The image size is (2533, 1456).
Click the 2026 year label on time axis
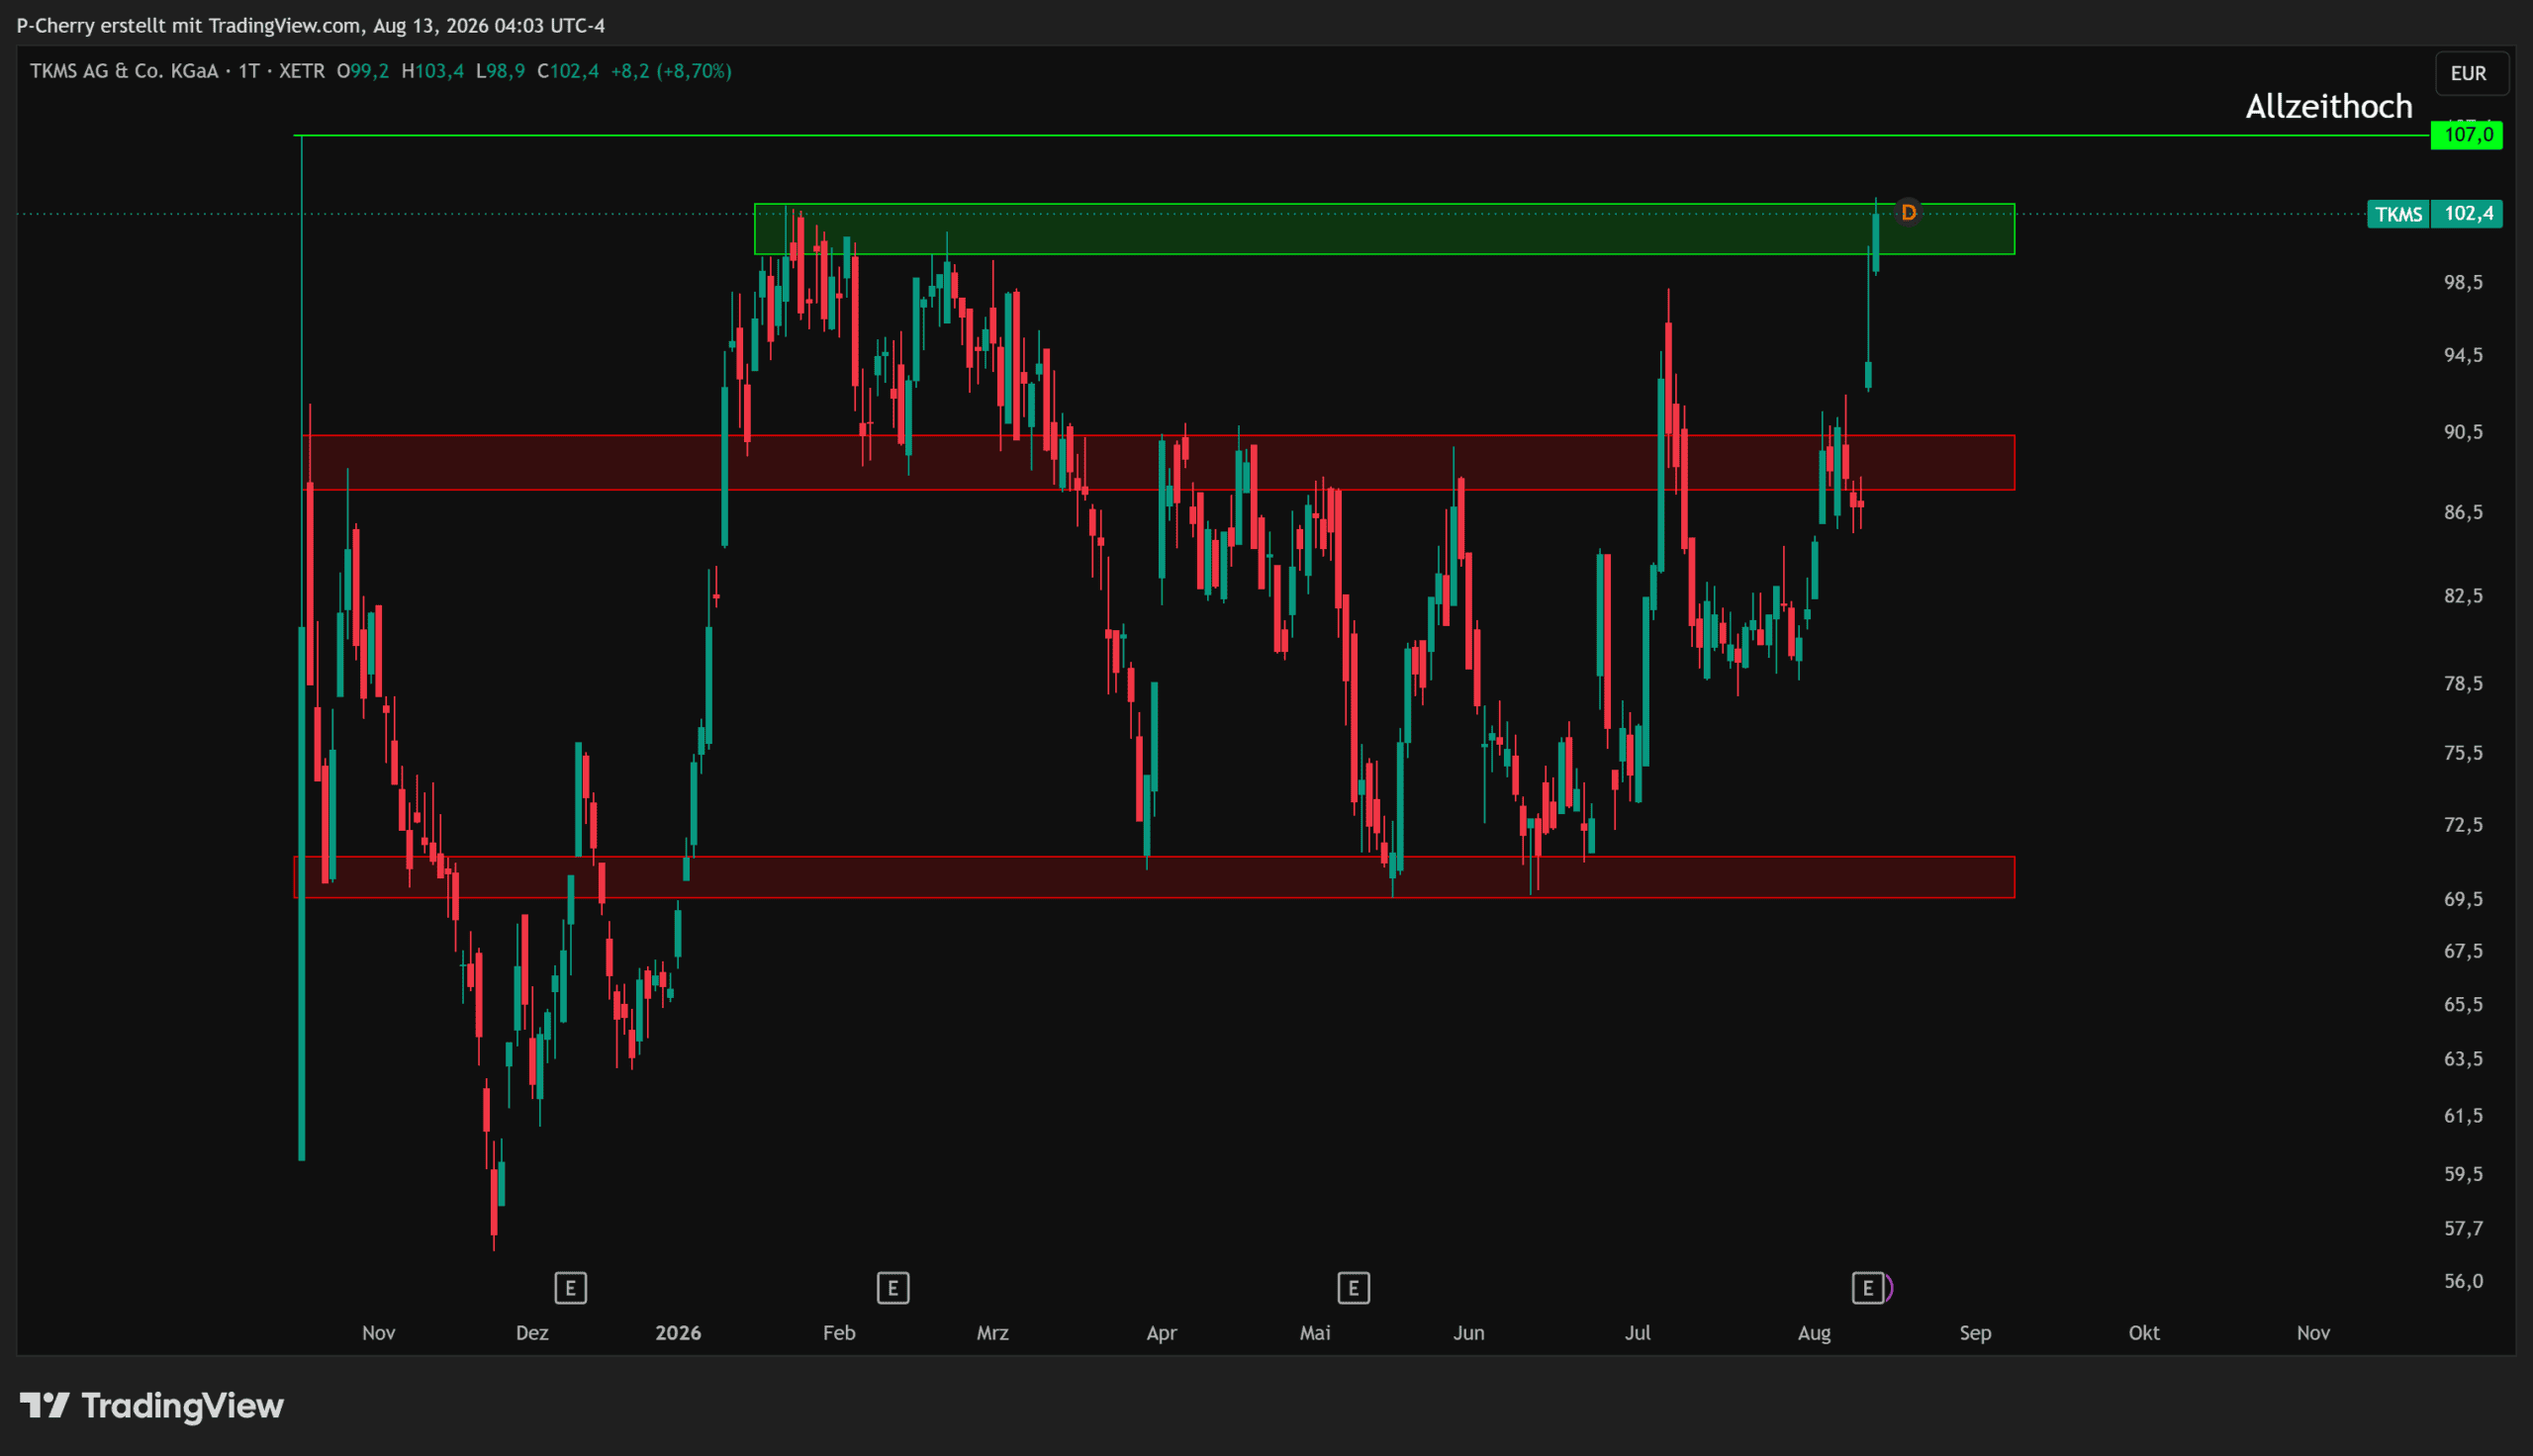point(678,1332)
